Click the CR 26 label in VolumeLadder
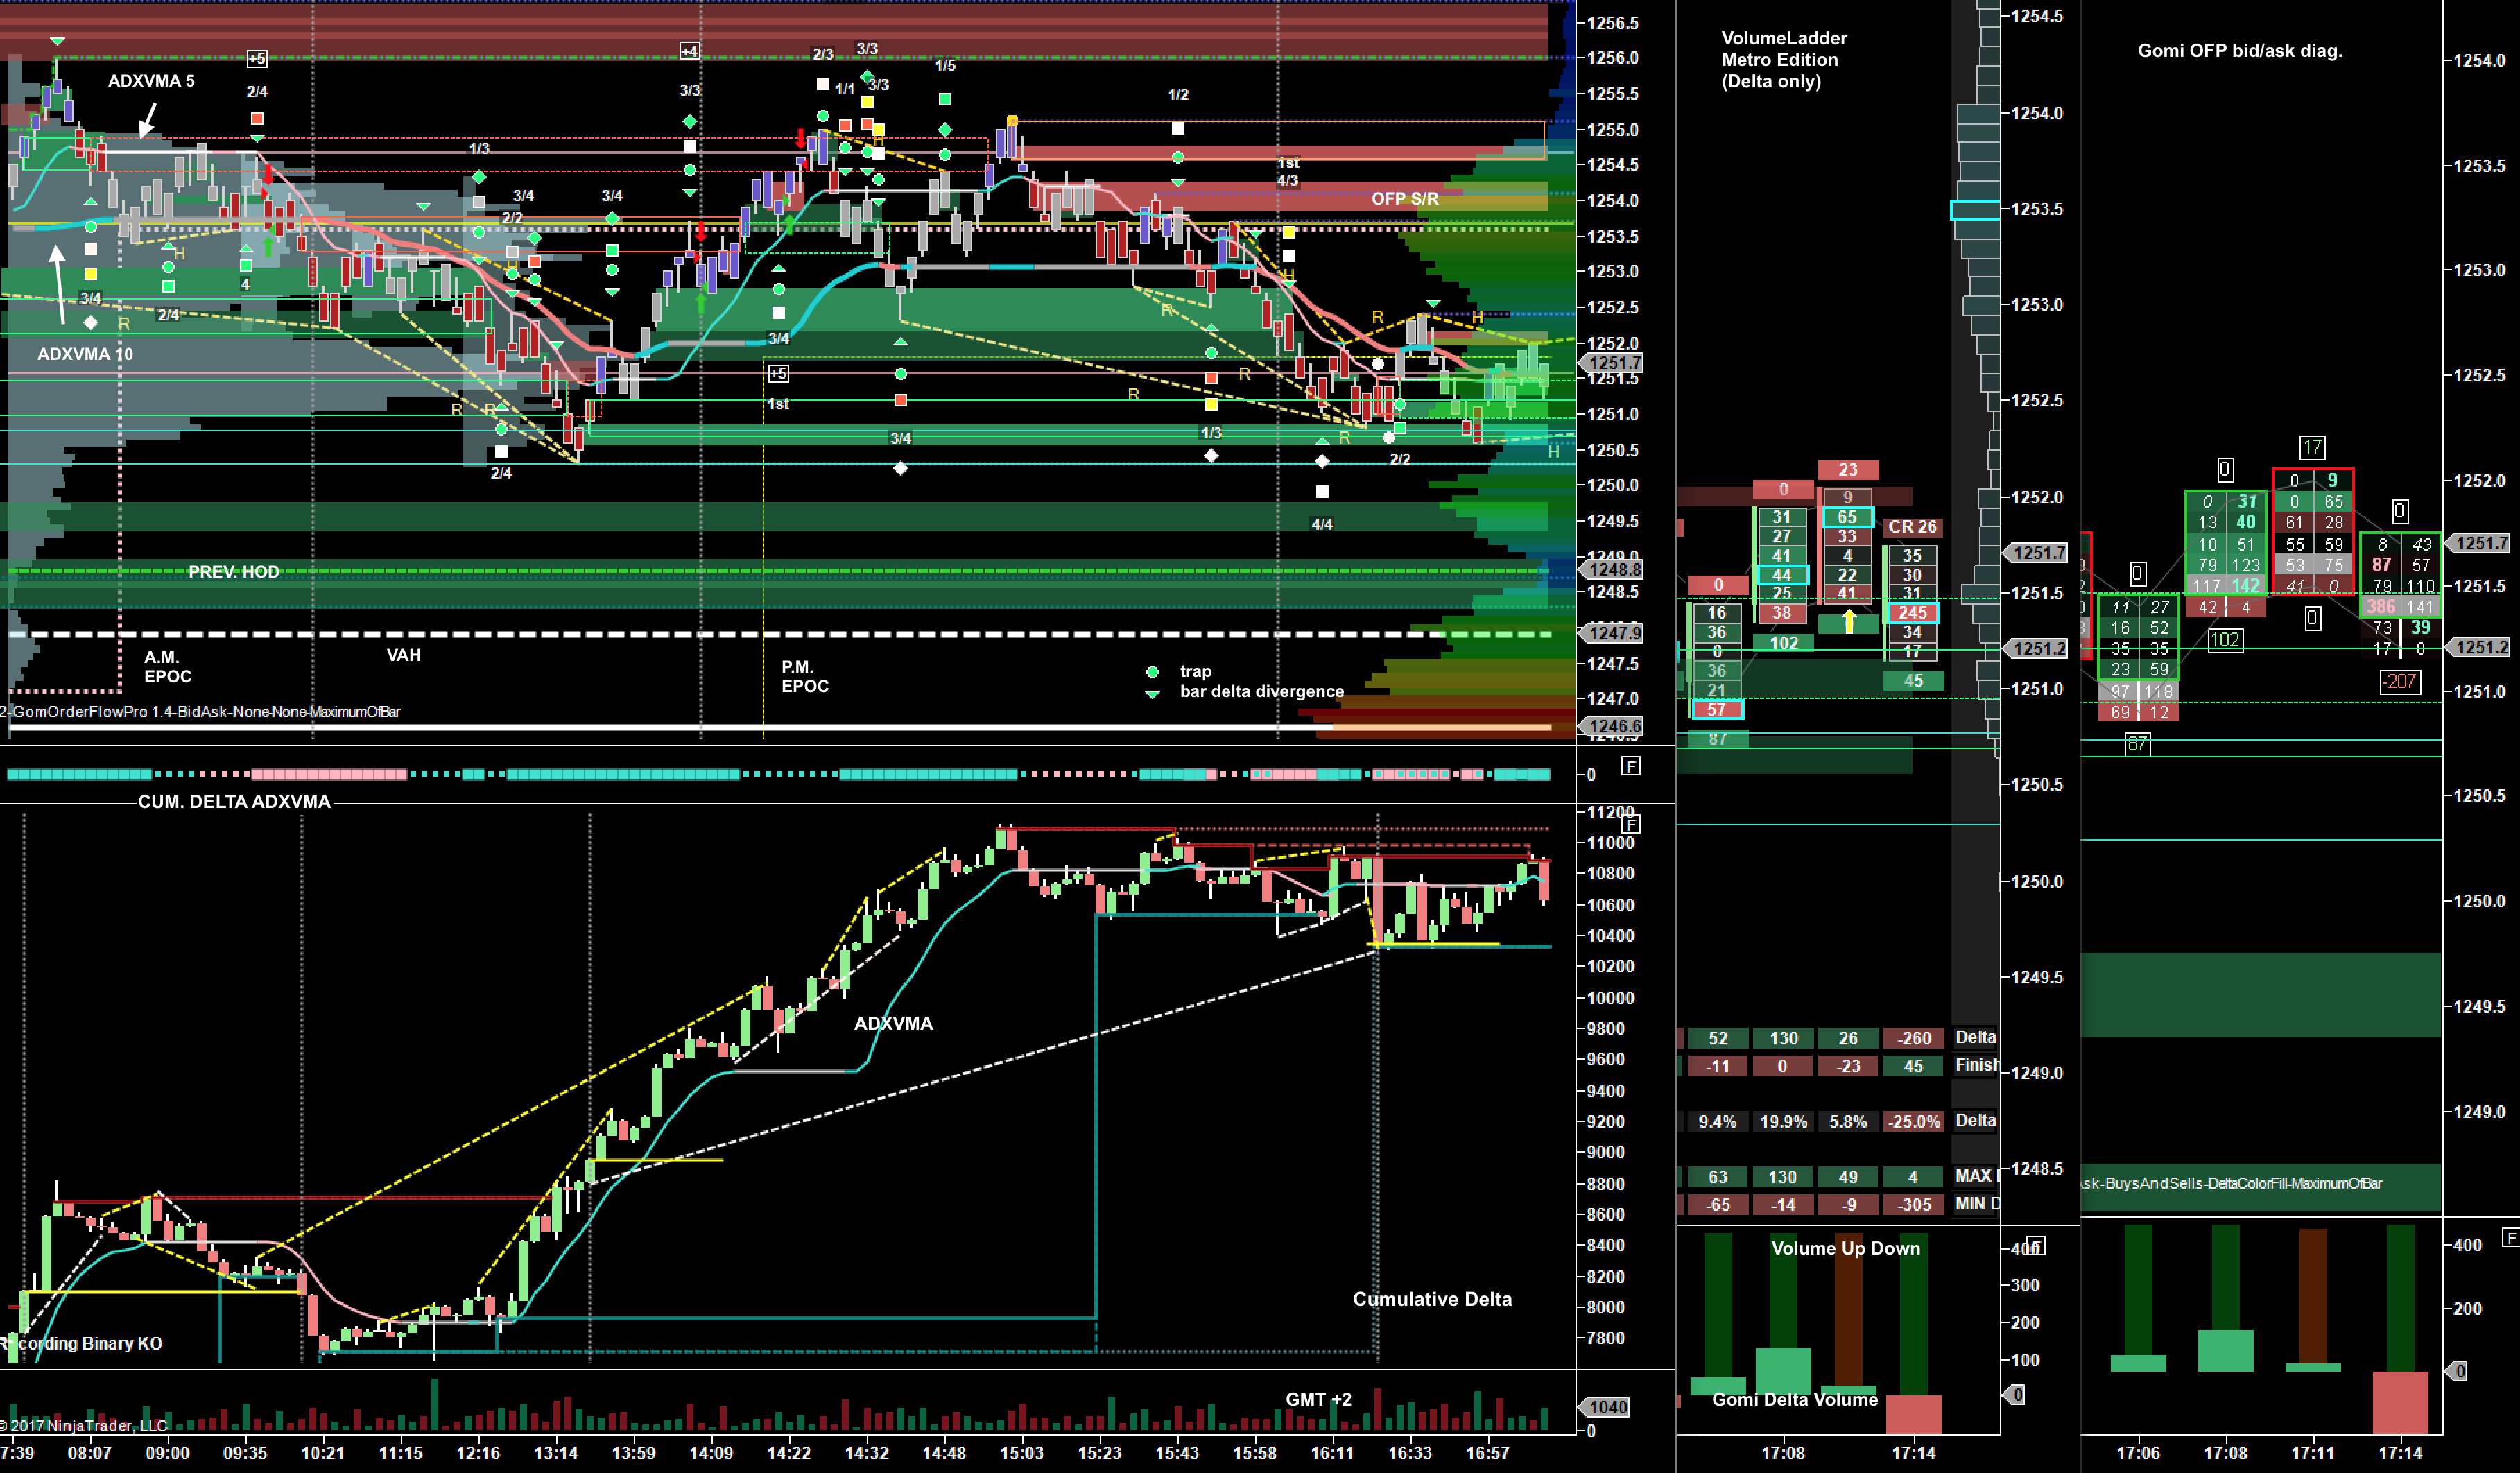This screenshot has height=1473, width=2520. pos(1912,527)
